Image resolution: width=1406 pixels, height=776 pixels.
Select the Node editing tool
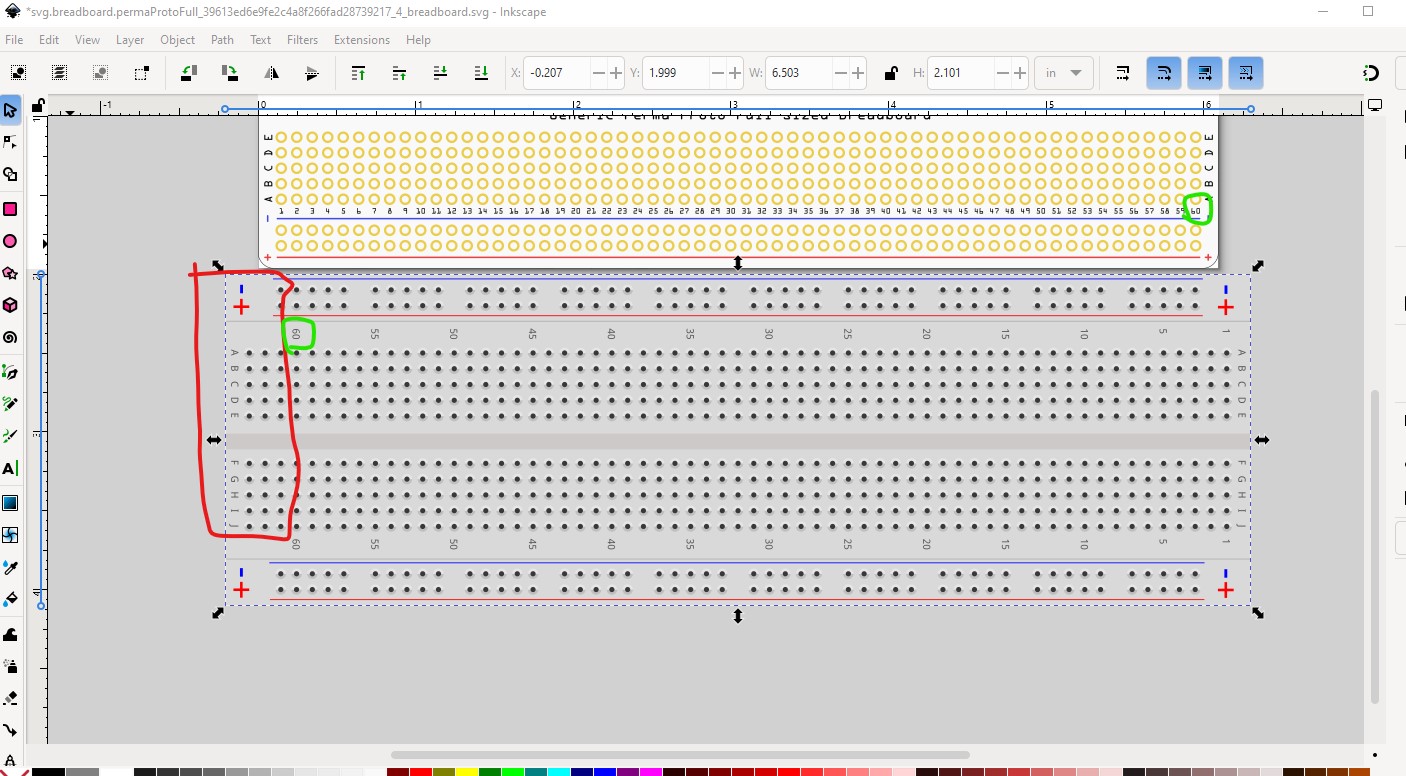click(x=10, y=142)
